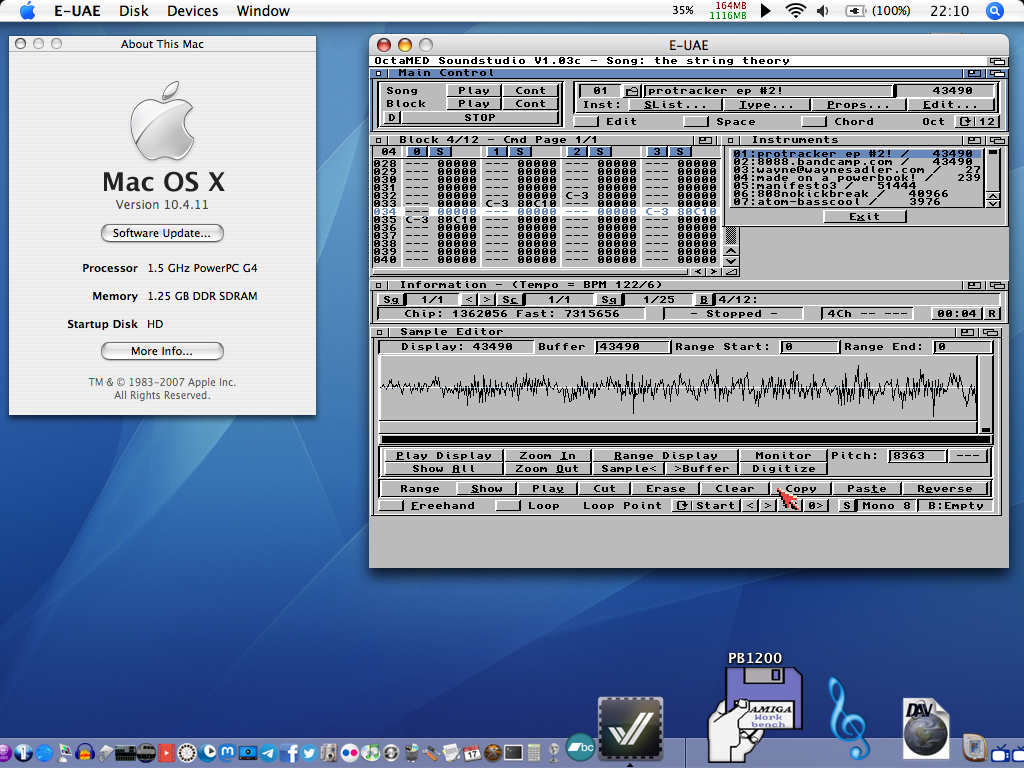This screenshot has width=1024, height=768.
Task: Open the blue treble clef dock app
Action: click(849, 718)
